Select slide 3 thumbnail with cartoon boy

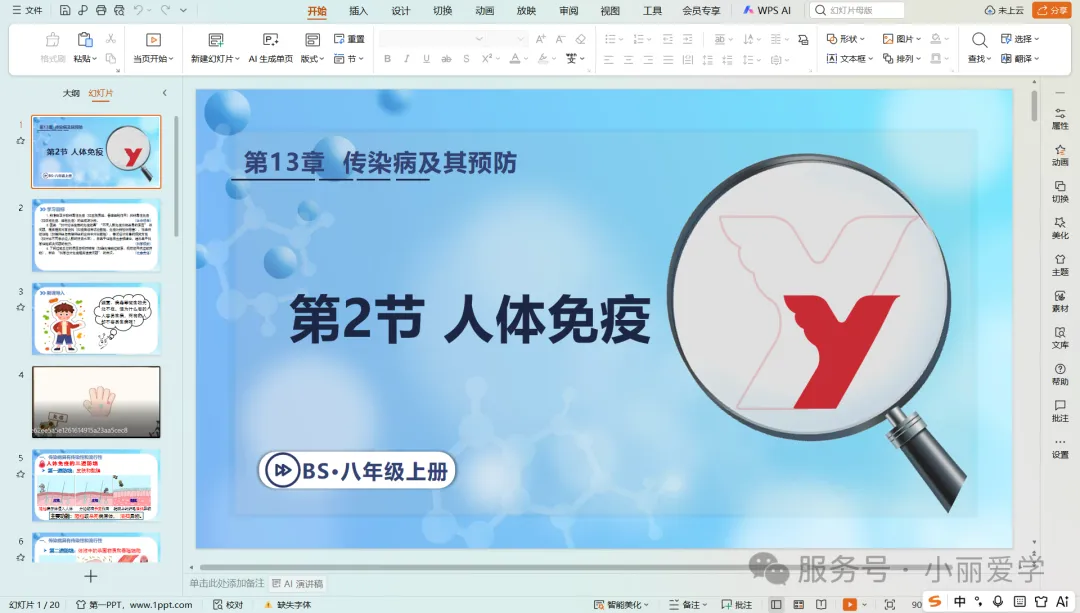pyautogui.click(x=96, y=318)
